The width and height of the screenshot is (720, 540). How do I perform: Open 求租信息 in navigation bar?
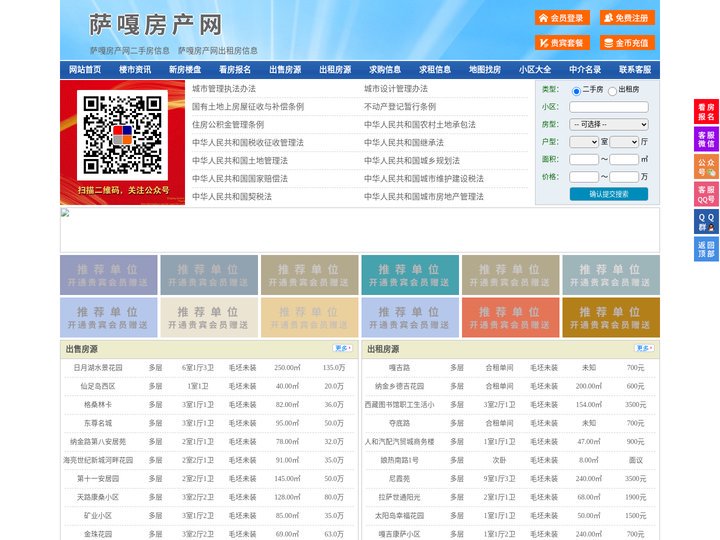[435, 70]
